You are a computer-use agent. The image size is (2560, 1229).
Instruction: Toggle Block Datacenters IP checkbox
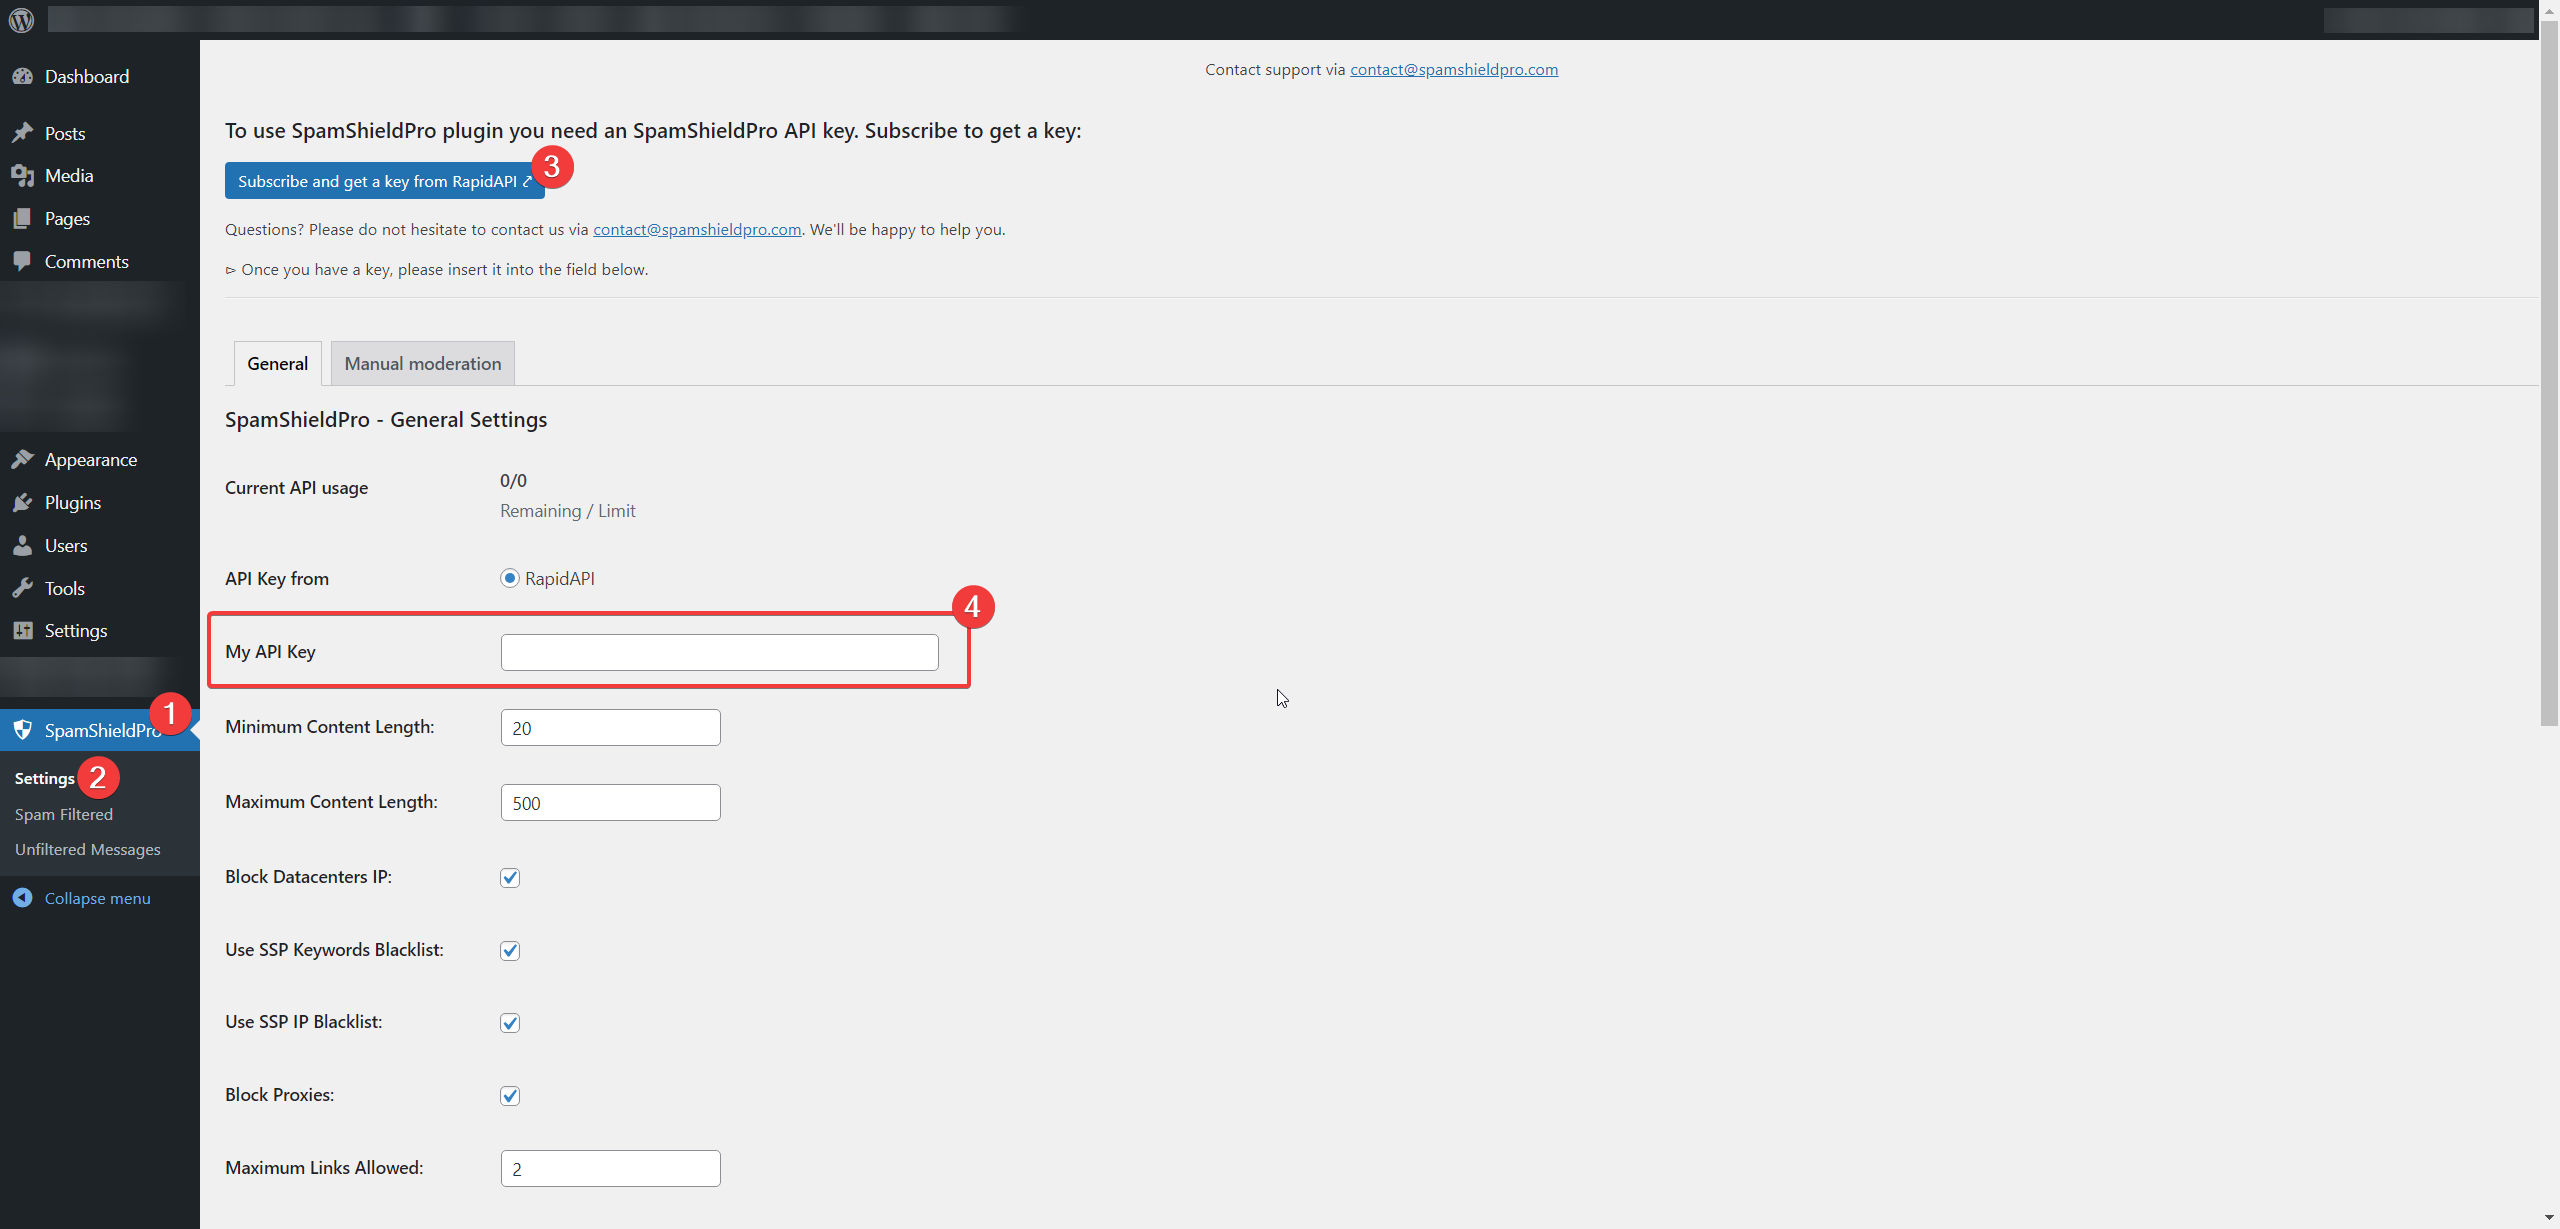[x=510, y=878]
